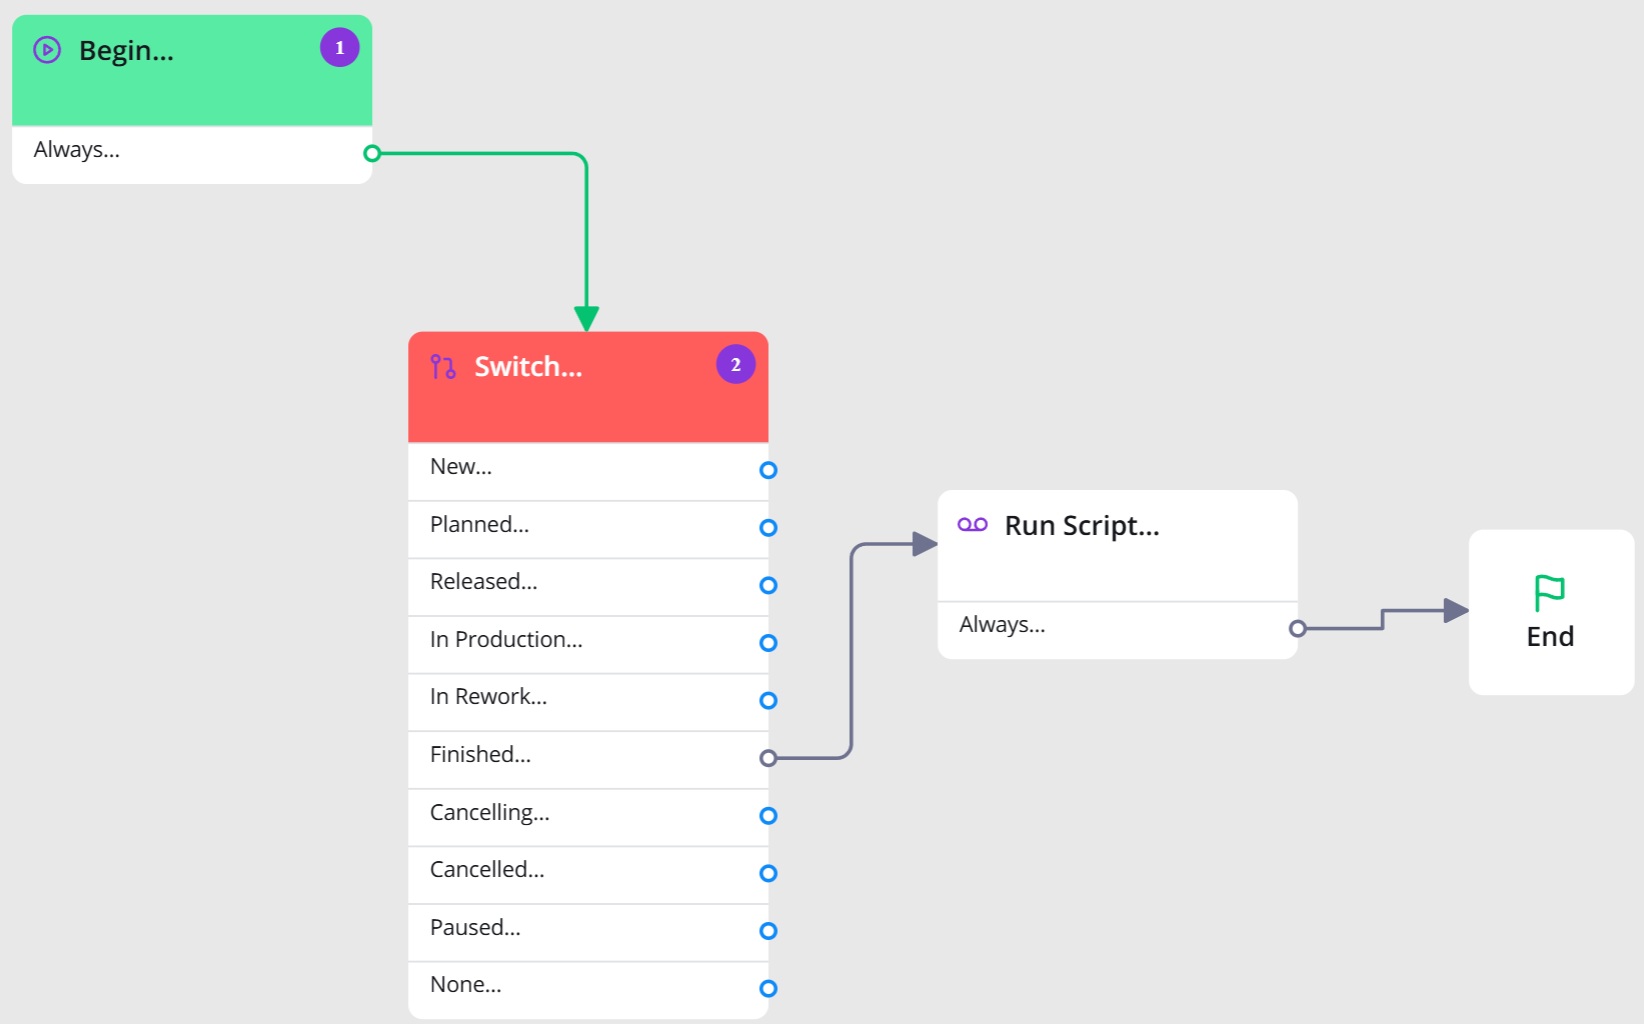
Task: Click the play icon on Begin node
Action: pos(47,50)
